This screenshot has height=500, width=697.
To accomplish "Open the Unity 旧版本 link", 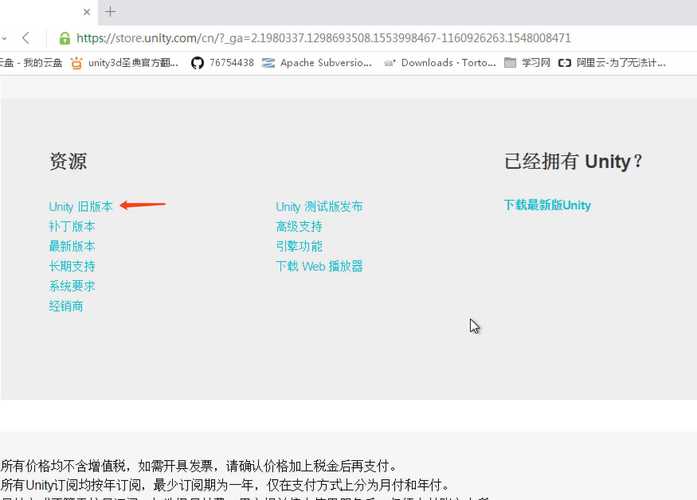I will (80, 207).
